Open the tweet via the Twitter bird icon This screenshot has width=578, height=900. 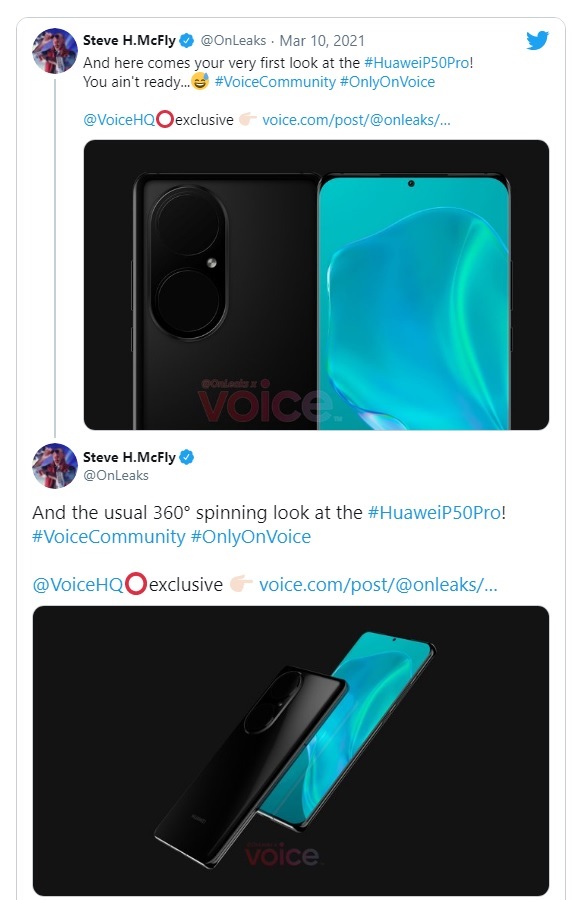coord(538,41)
